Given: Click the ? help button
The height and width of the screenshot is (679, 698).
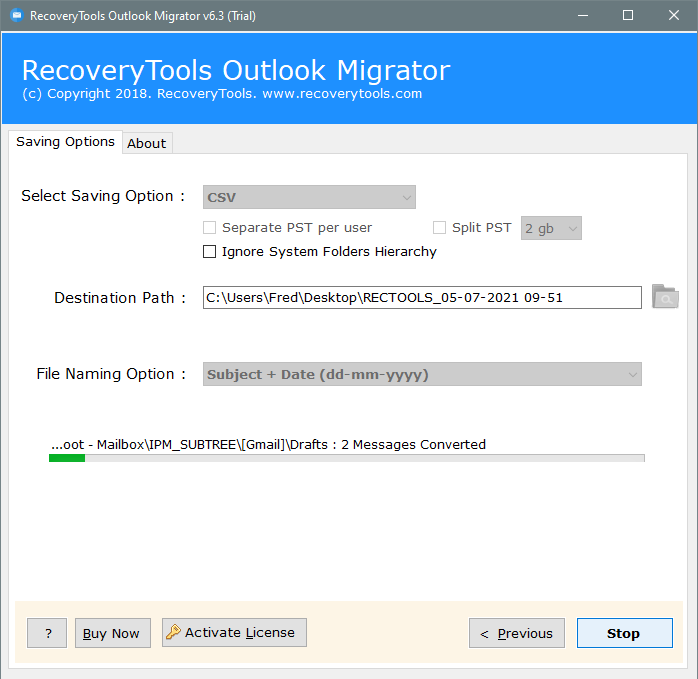Looking at the screenshot, I should point(47,633).
